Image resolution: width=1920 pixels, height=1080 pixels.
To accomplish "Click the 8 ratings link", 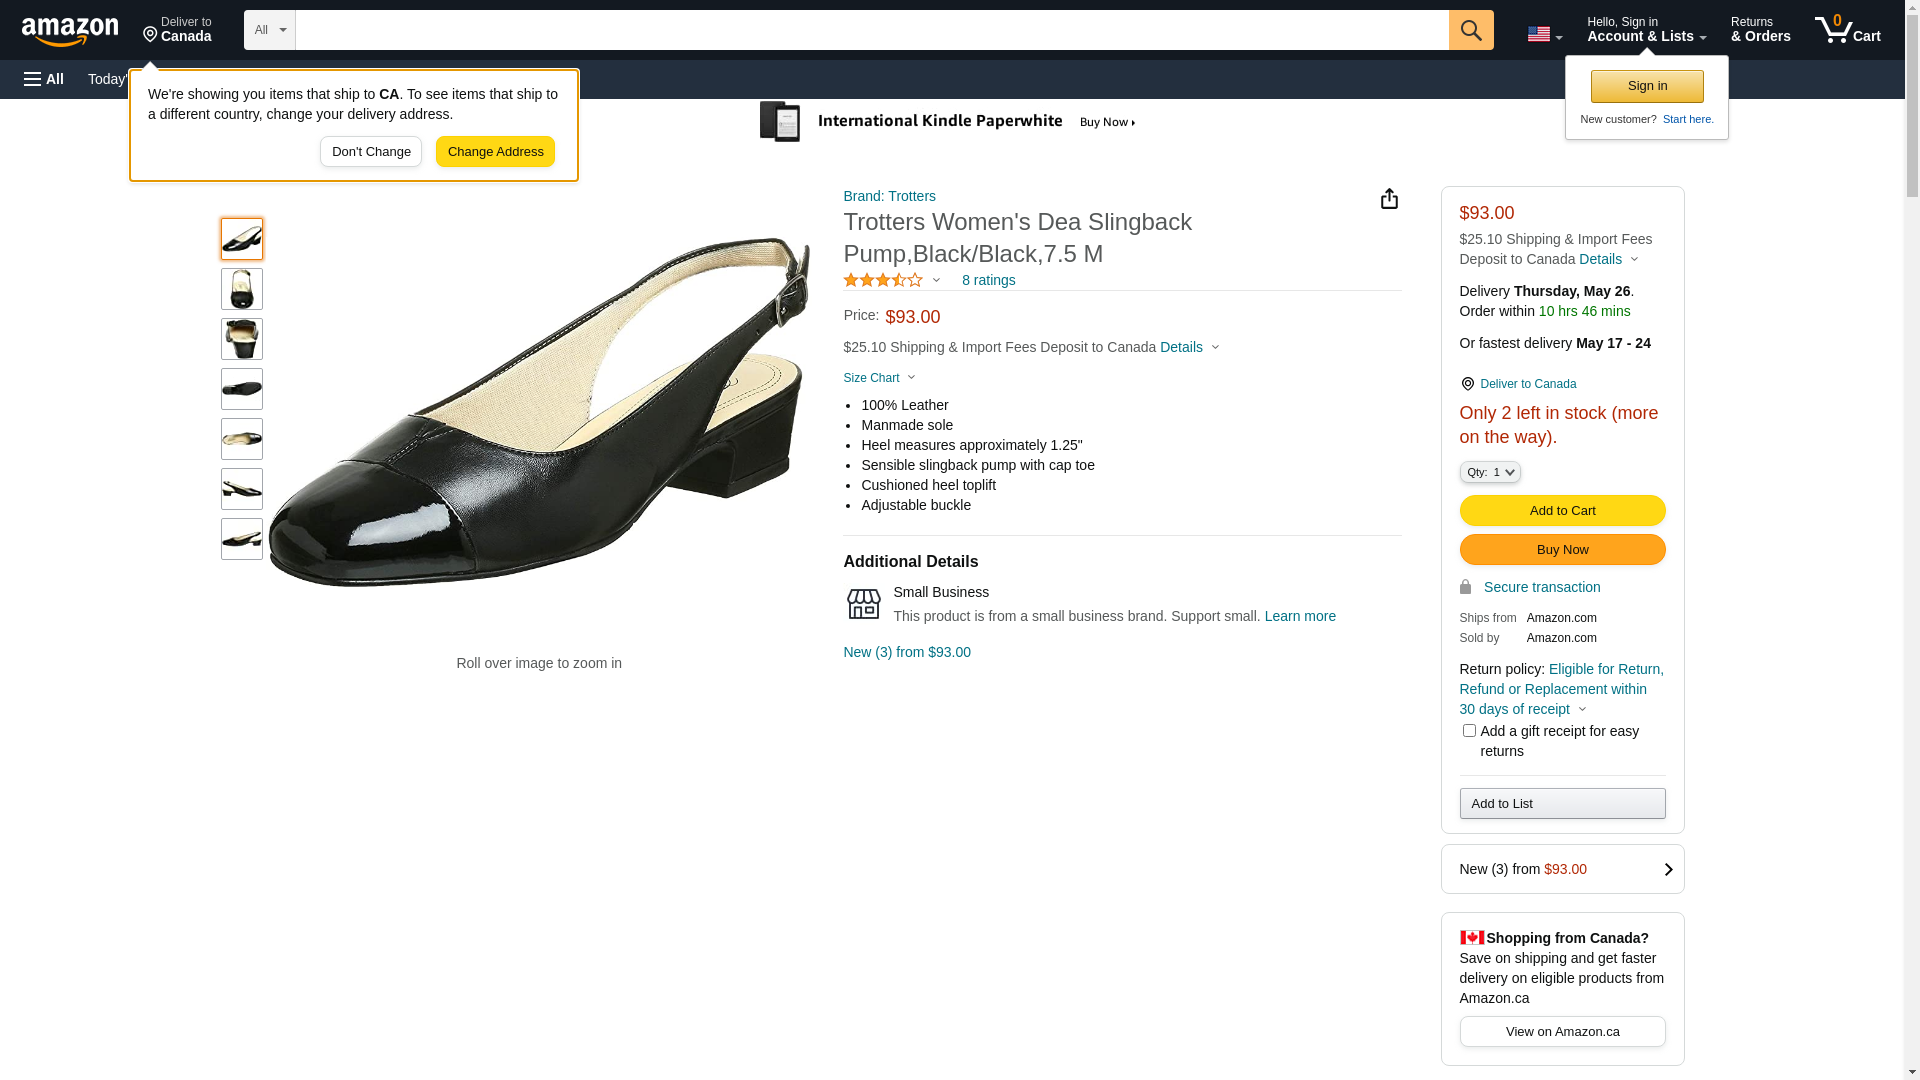I will coord(988,281).
